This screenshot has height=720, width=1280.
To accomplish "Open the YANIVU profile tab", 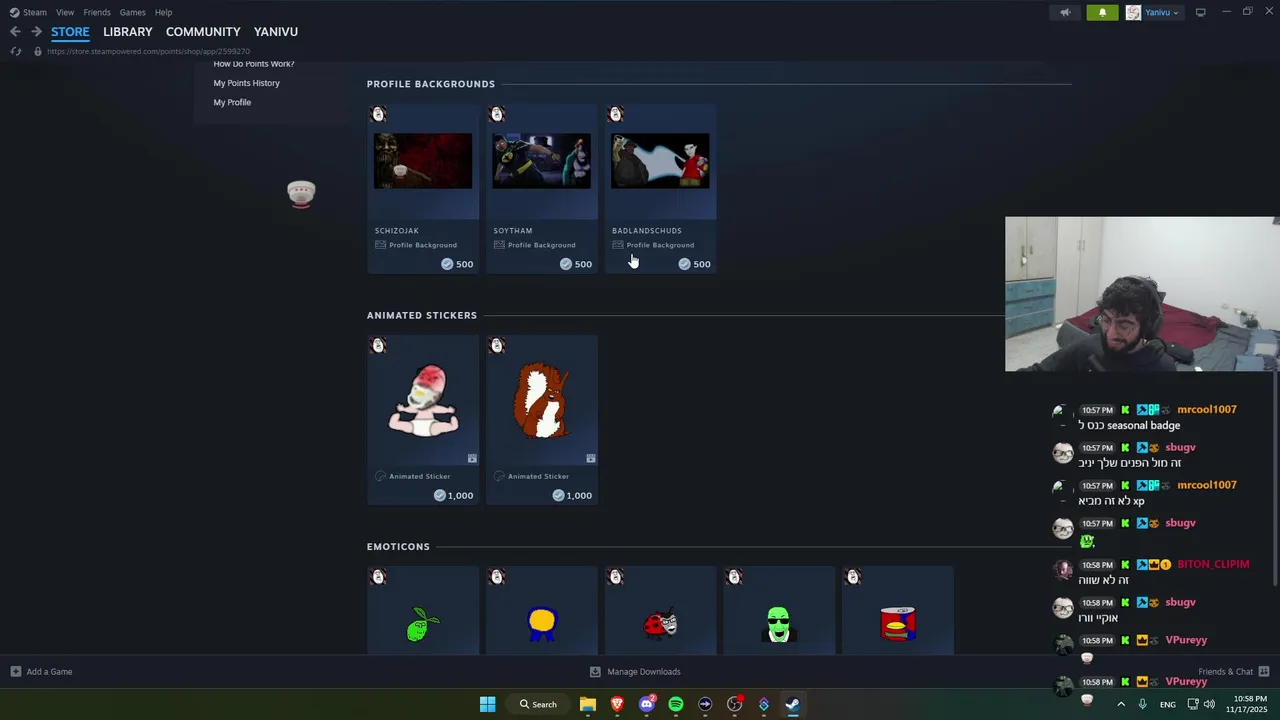I will coord(275,32).
